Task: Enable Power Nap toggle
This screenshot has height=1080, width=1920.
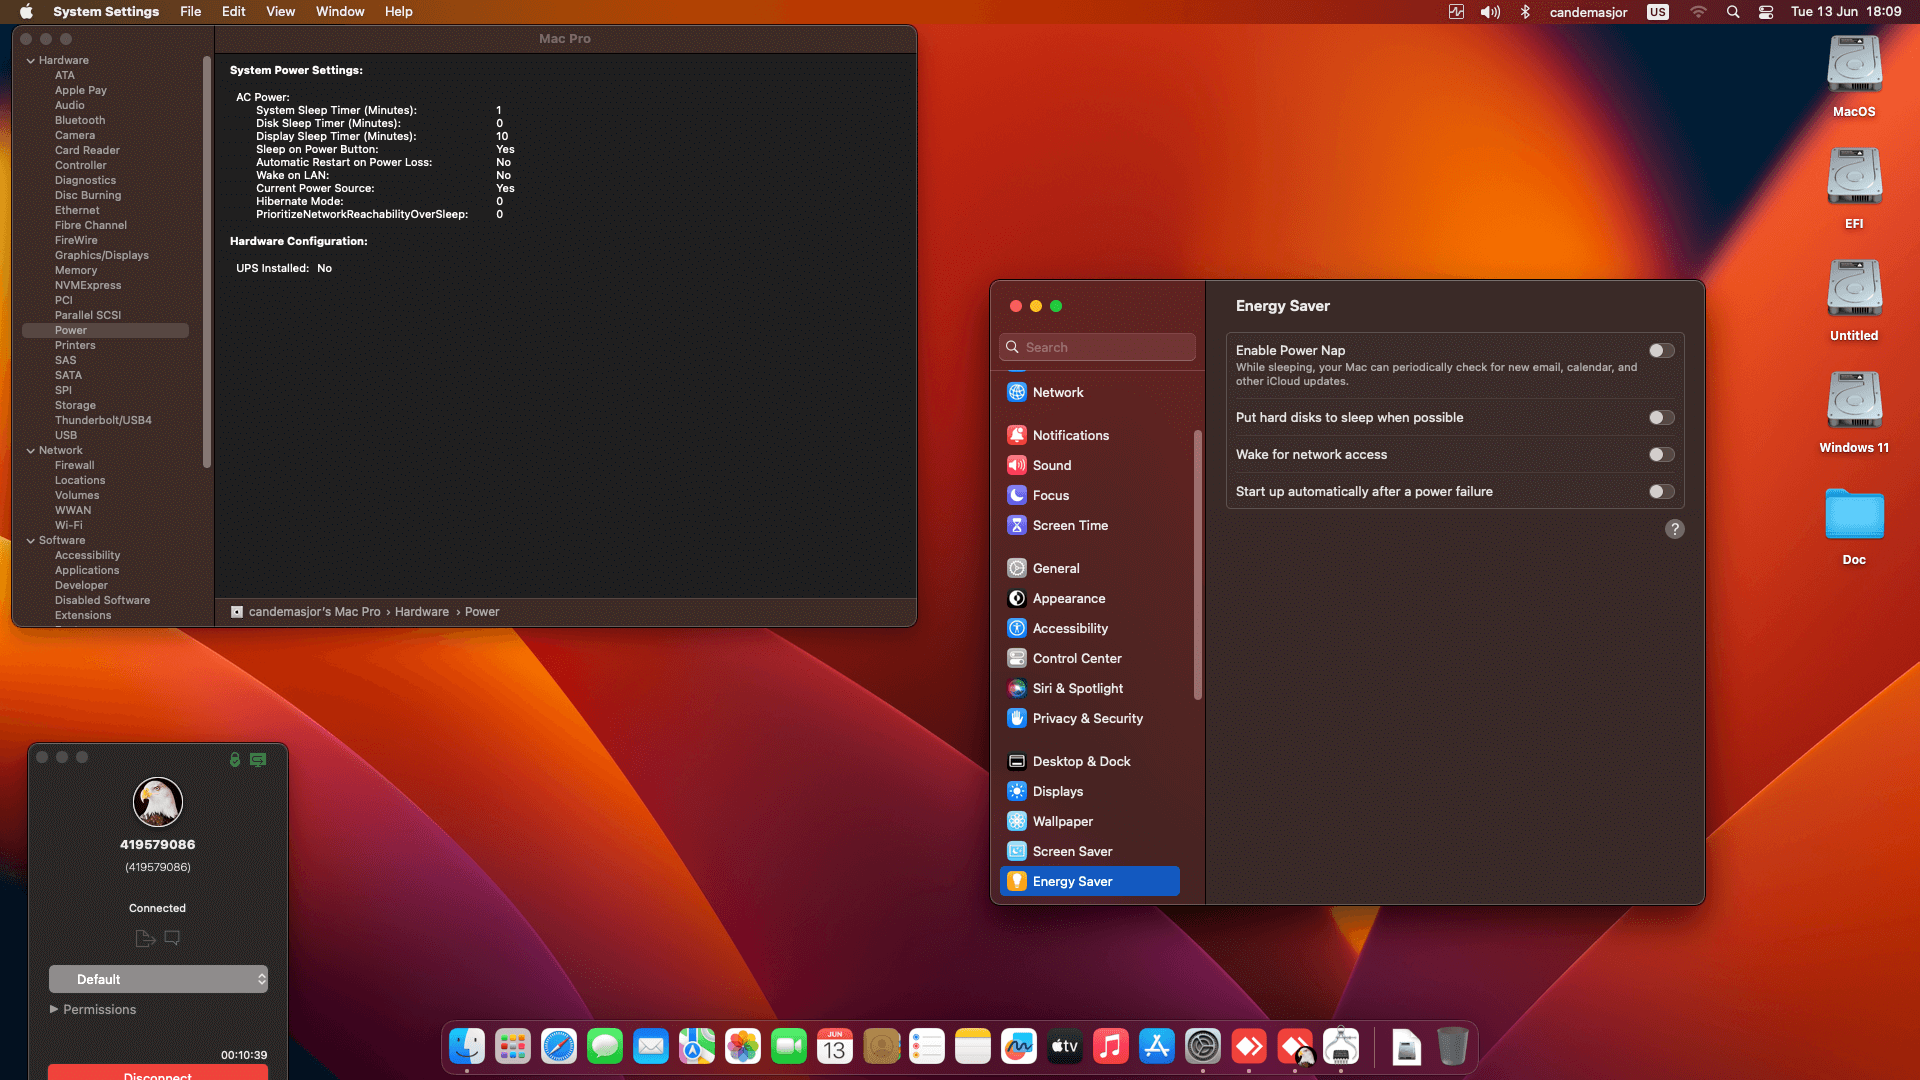Action: [x=1661, y=351]
